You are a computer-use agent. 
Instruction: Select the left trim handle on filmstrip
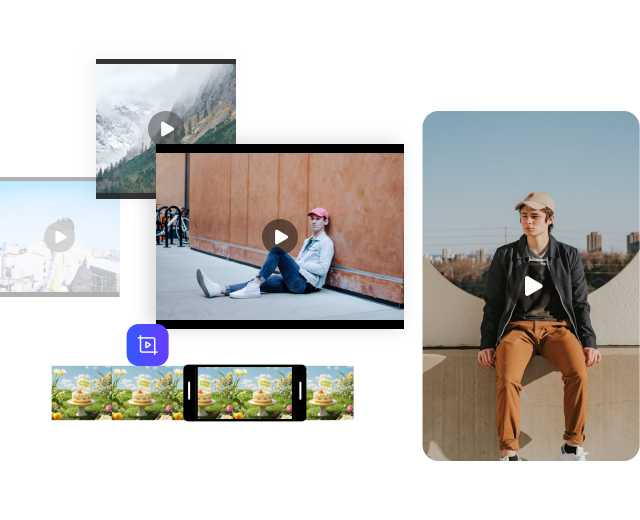[x=189, y=391]
